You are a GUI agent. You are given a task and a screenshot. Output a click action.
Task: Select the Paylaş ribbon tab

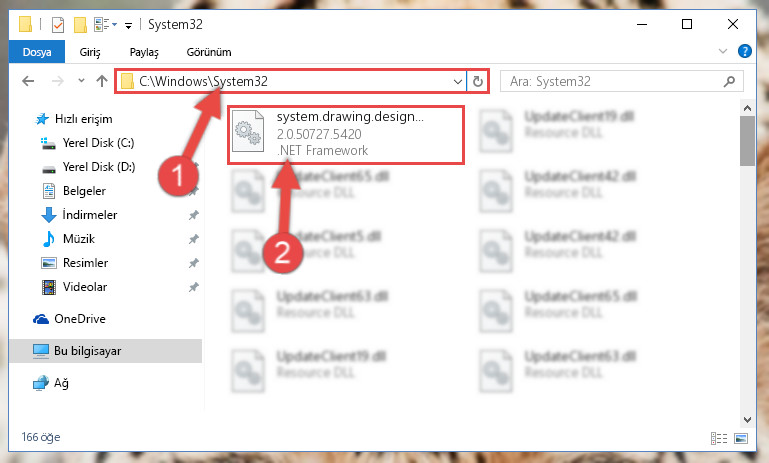[x=144, y=52]
